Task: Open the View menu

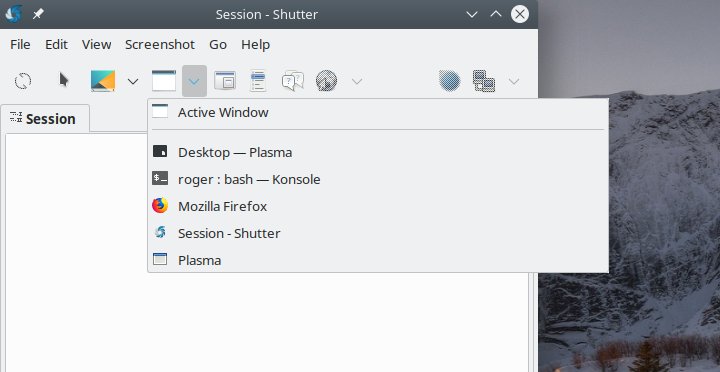Action: pyautogui.click(x=96, y=45)
